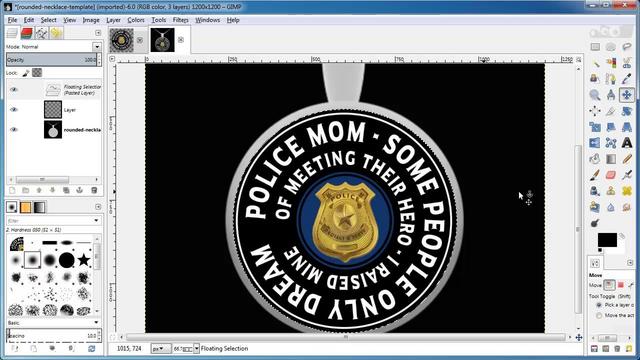Click the canvas horizontal scrollbar

(345, 337)
